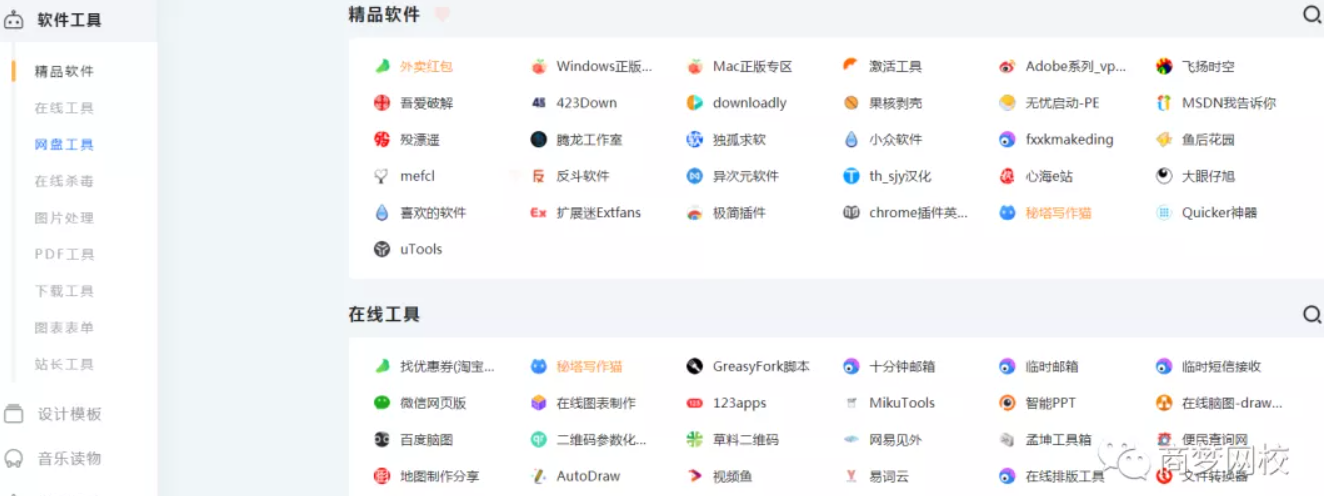Click the Quicker神器 icon
Viewport: 1324px width, 496px height.
1164,212
